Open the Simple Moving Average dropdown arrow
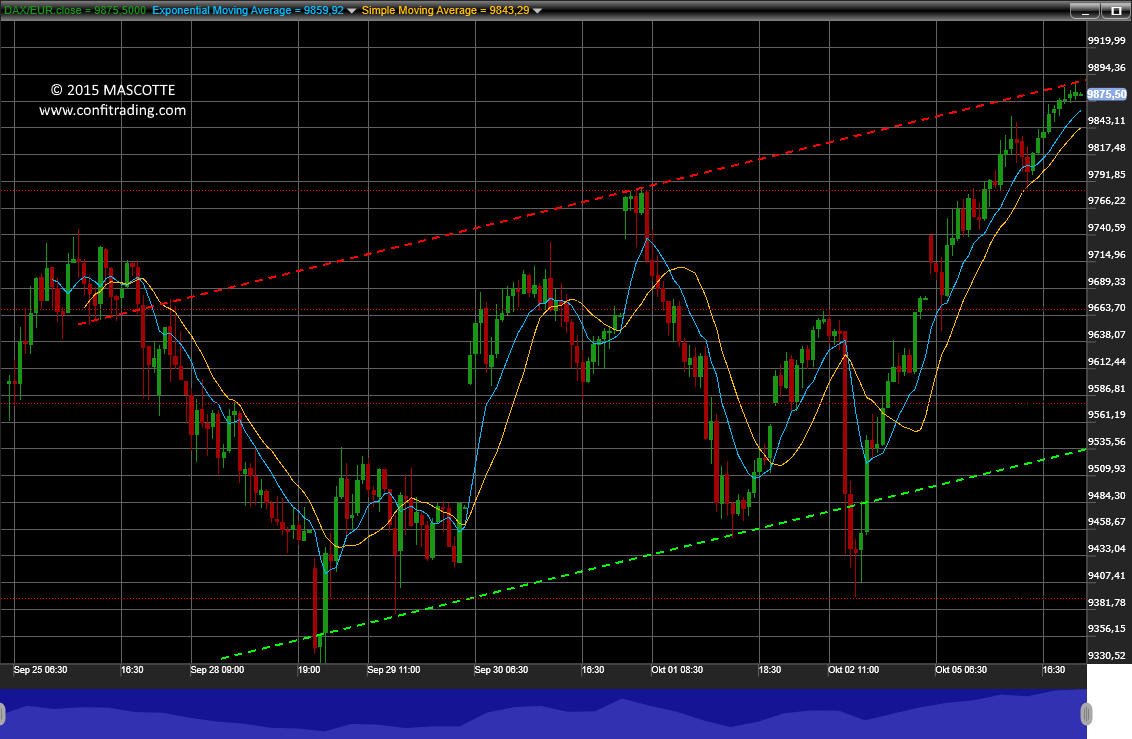This screenshot has height=739, width=1132. point(537,11)
